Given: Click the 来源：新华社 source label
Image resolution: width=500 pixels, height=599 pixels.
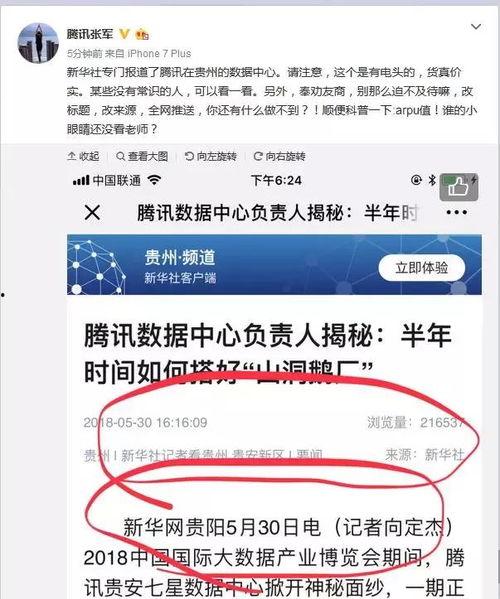Looking at the screenshot, I should pyautogui.click(x=425, y=455).
